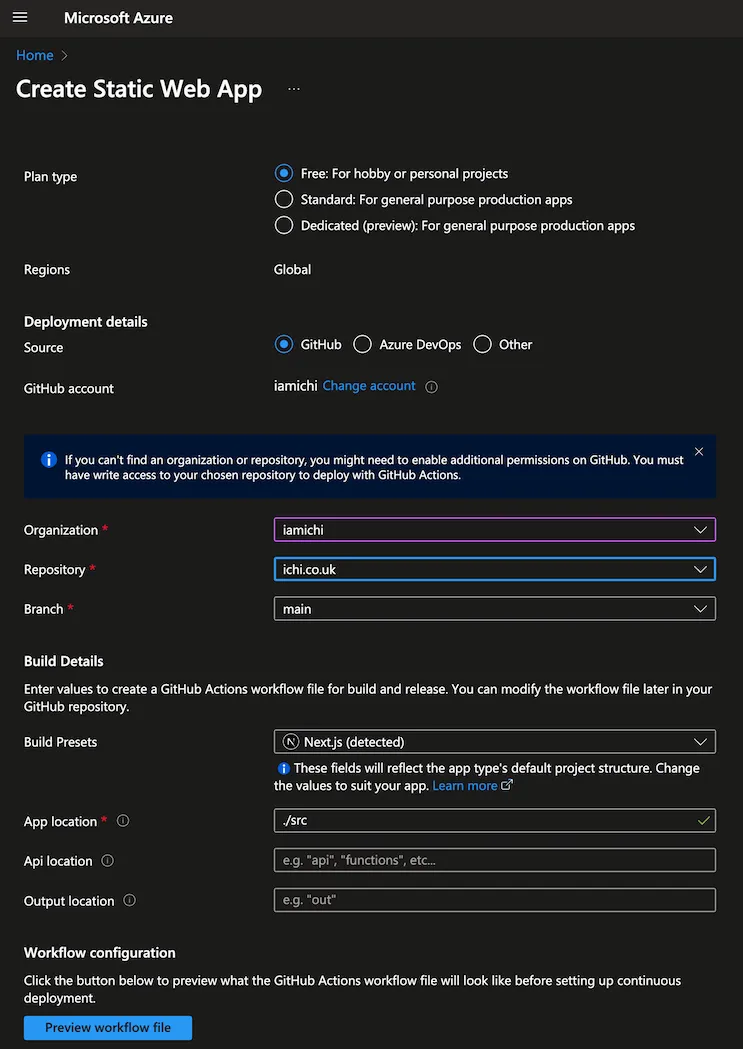743x1049 pixels.
Task: Click the ellipsis next to Create Static Web App
Action: coord(294,89)
